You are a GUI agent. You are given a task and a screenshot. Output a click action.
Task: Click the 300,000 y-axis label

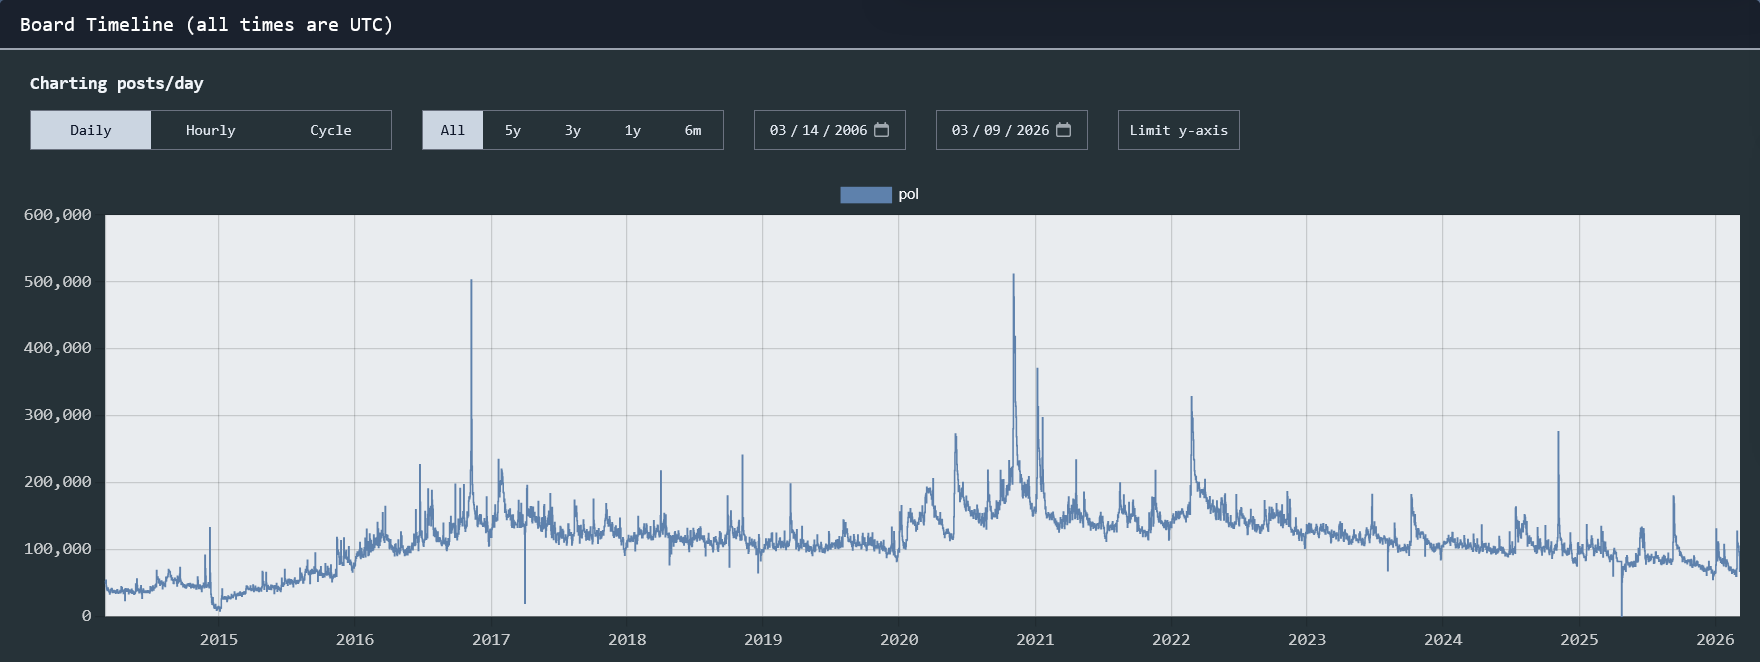click(x=58, y=415)
